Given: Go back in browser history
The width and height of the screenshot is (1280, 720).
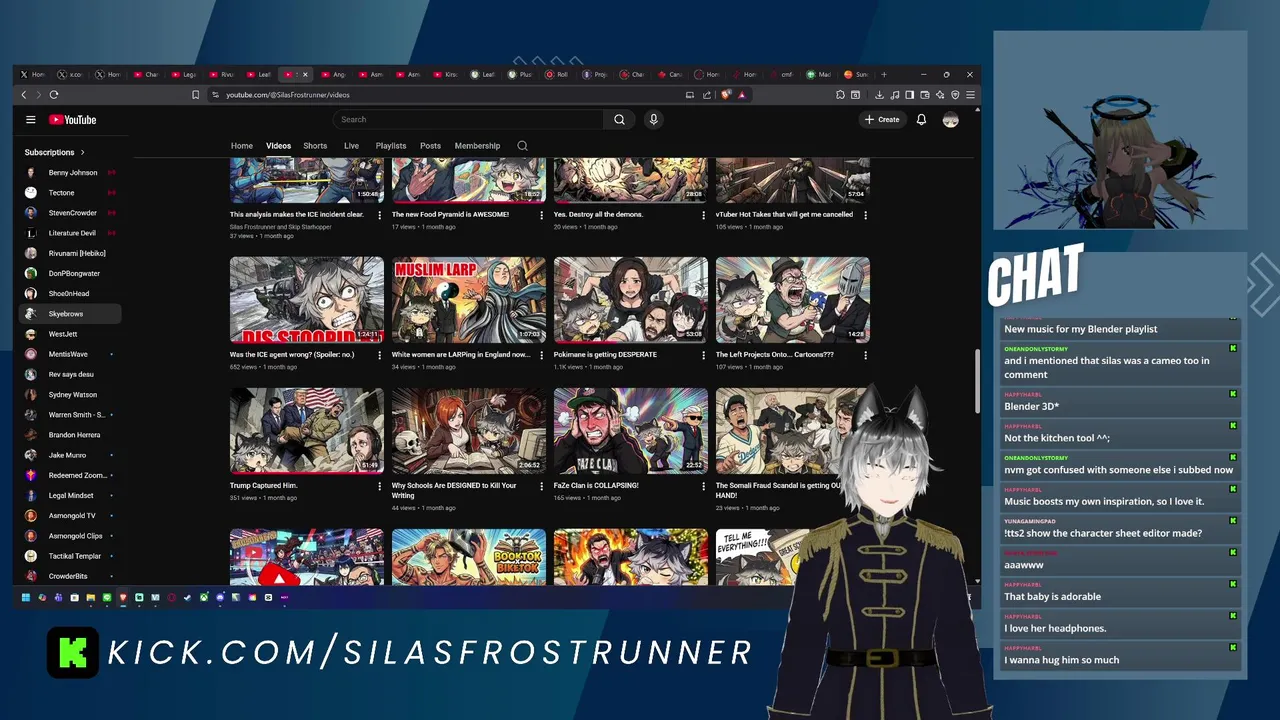Looking at the screenshot, I should pyautogui.click(x=24, y=95).
